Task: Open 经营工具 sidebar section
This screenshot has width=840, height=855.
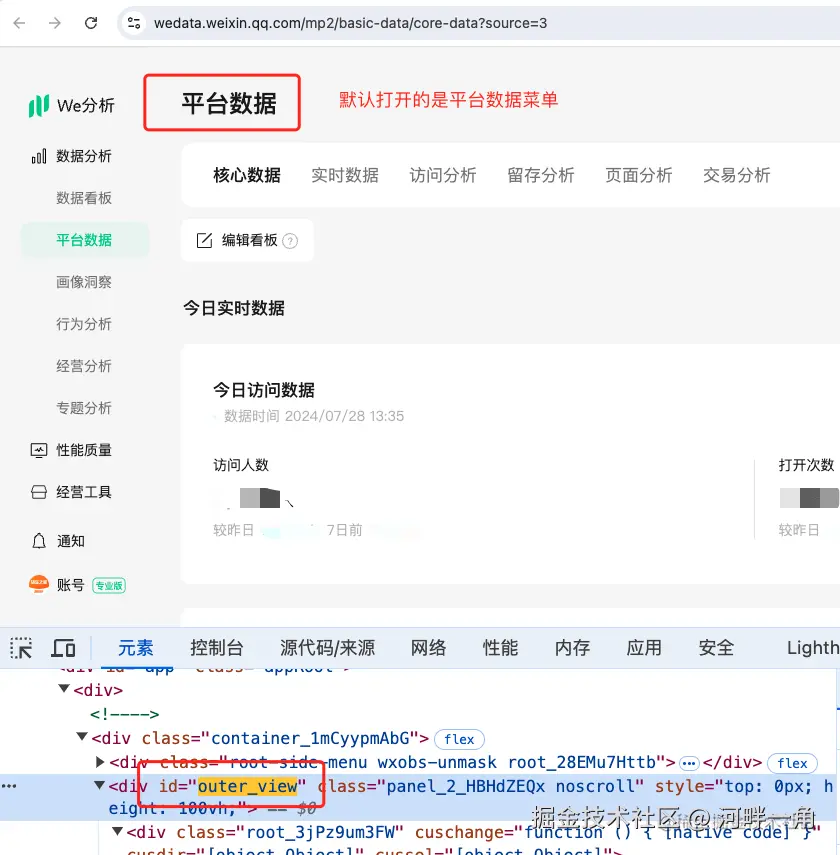Action: (x=83, y=492)
